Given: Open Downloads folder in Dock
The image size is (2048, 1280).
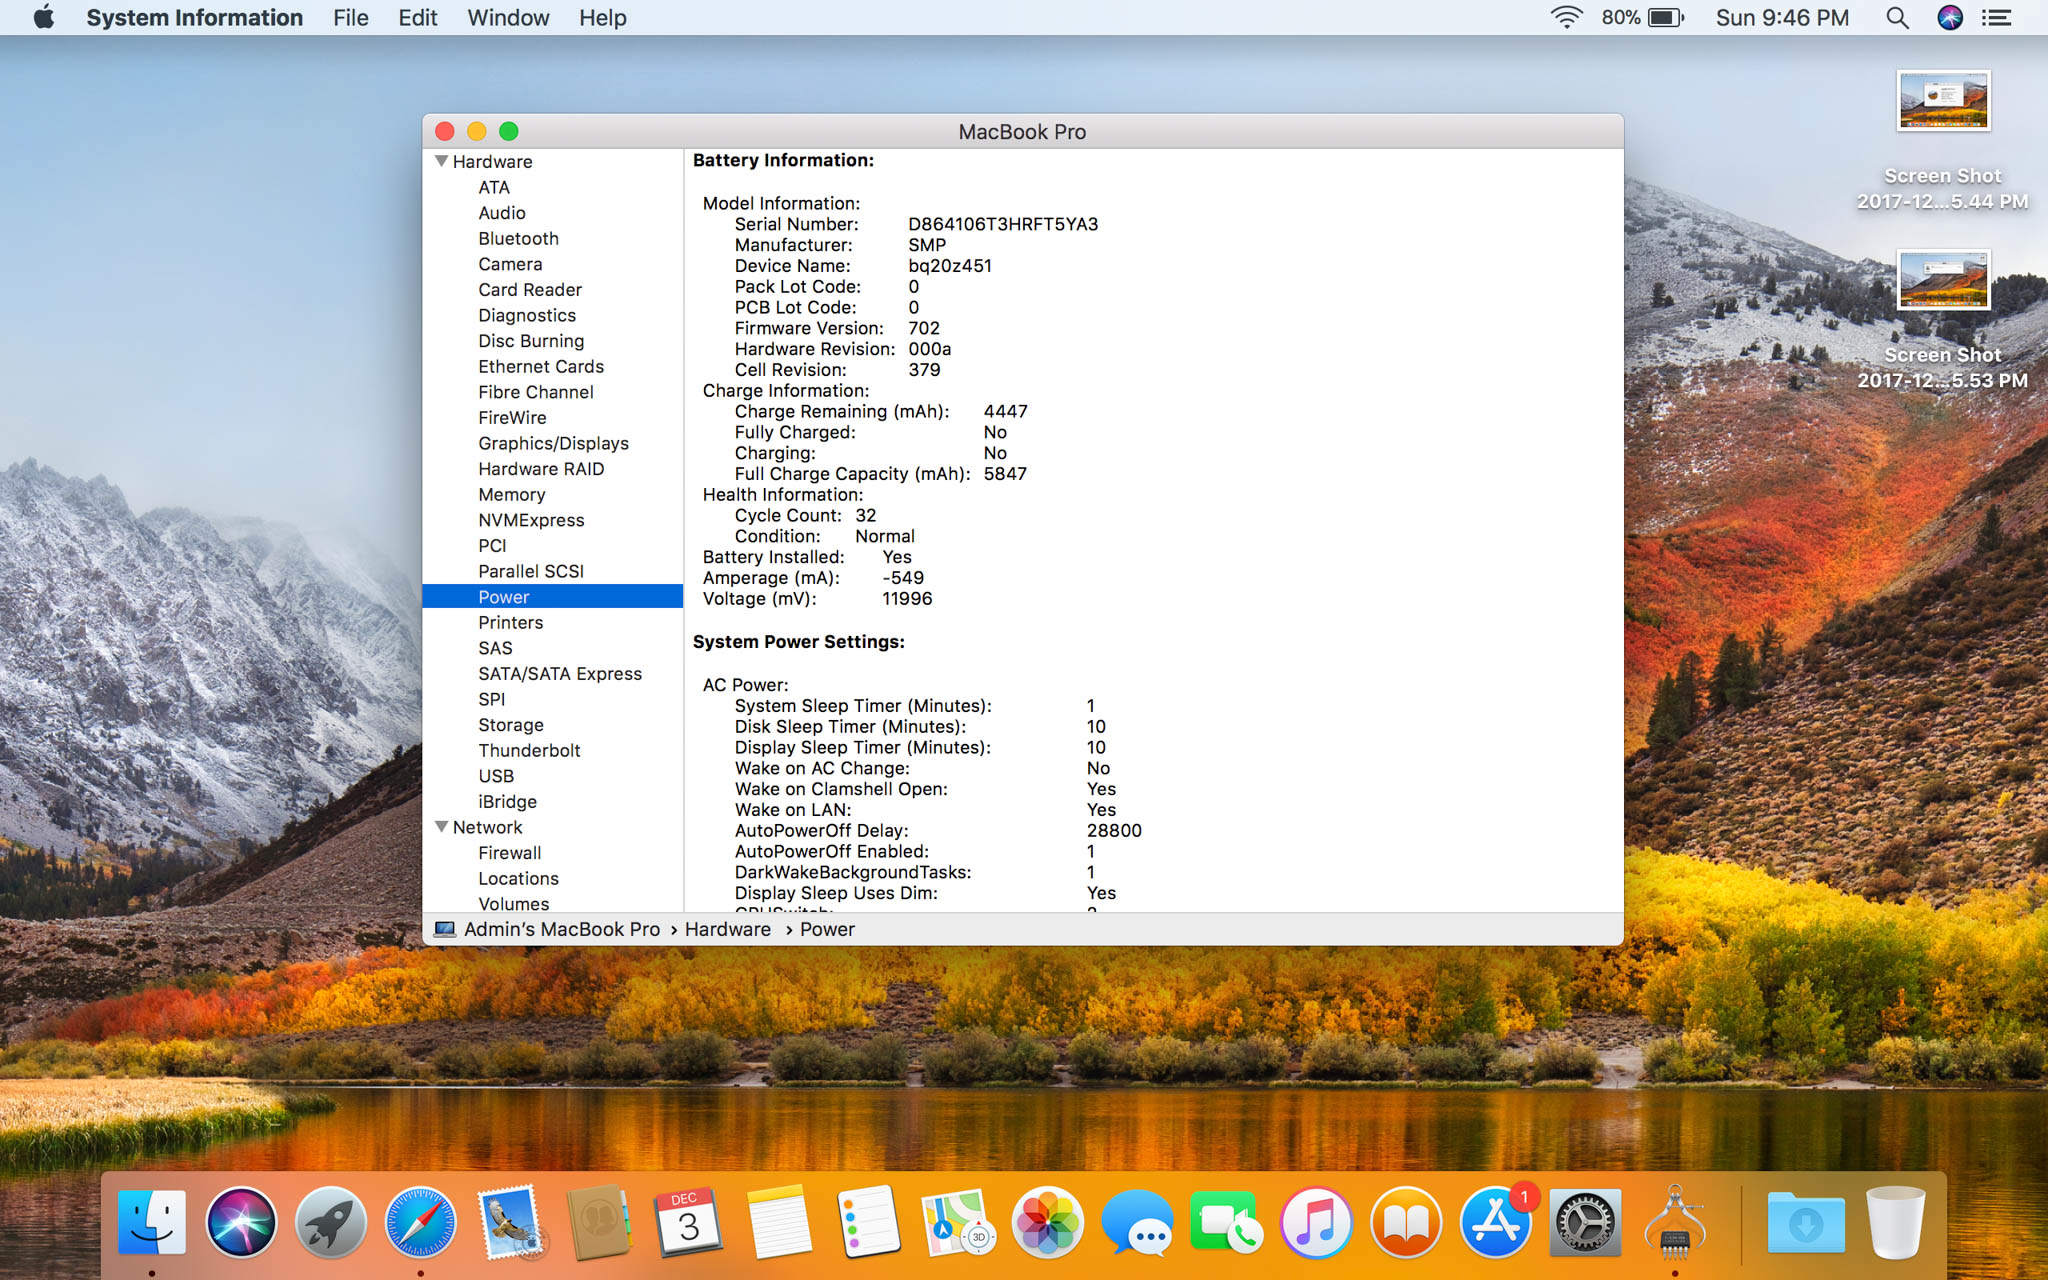Looking at the screenshot, I should (x=1805, y=1221).
